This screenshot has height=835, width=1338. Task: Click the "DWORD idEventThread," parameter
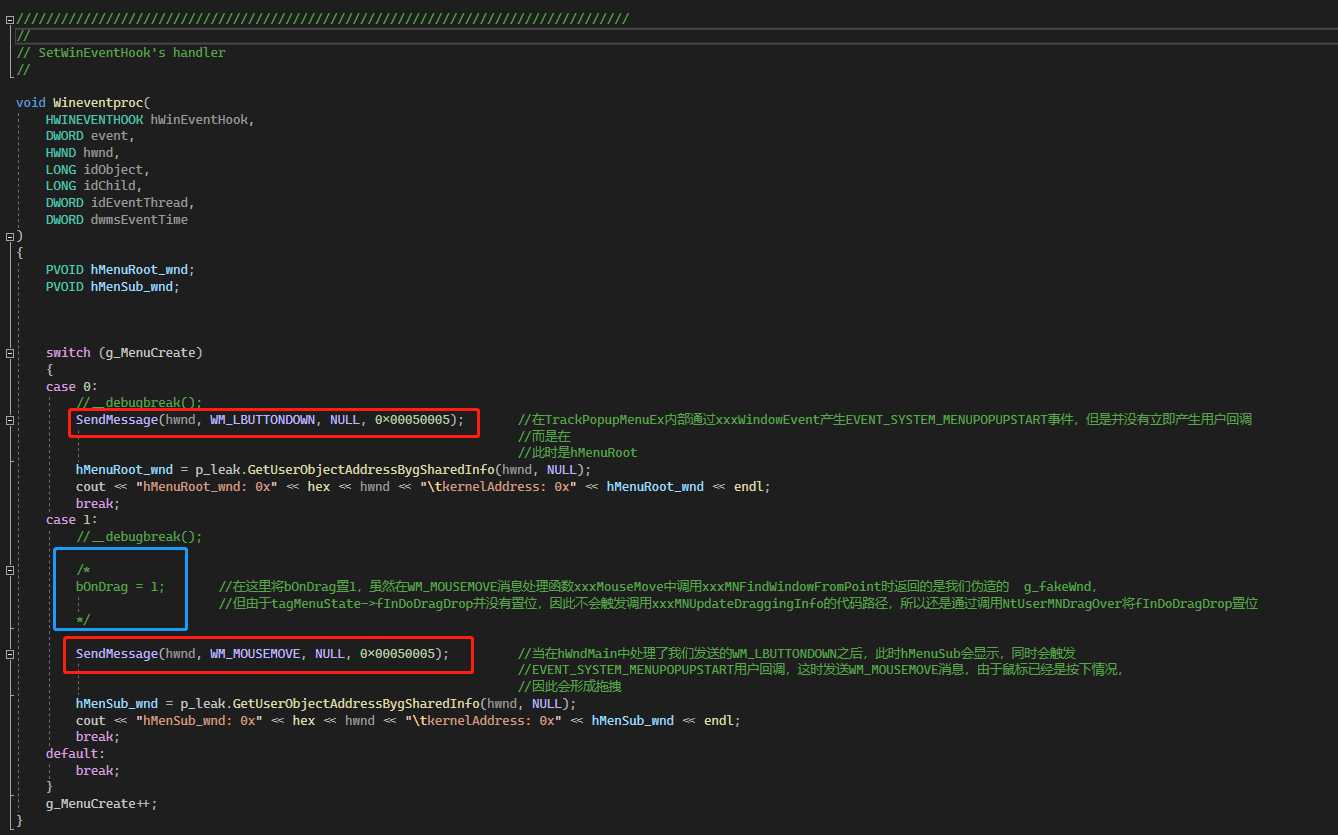[x=120, y=202]
